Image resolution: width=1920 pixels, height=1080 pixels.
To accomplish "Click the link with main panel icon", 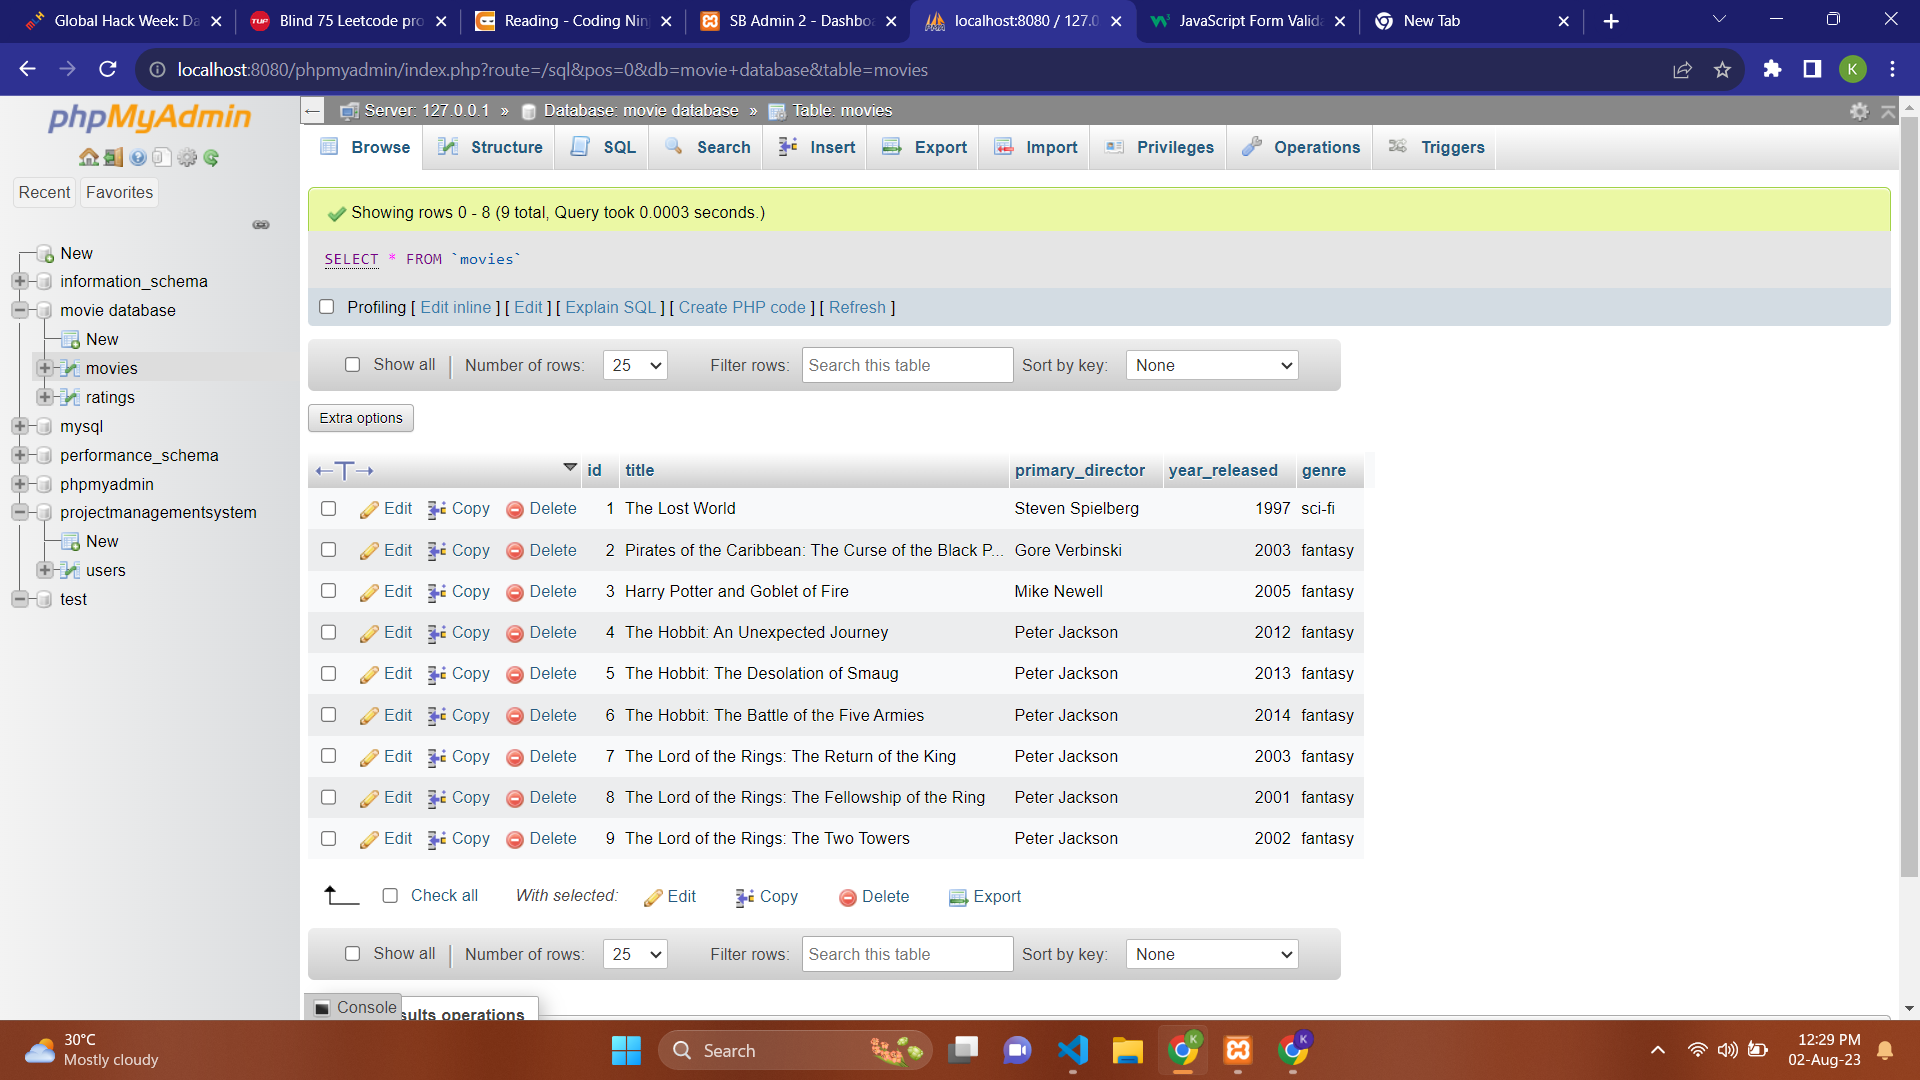I will [261, 225].
